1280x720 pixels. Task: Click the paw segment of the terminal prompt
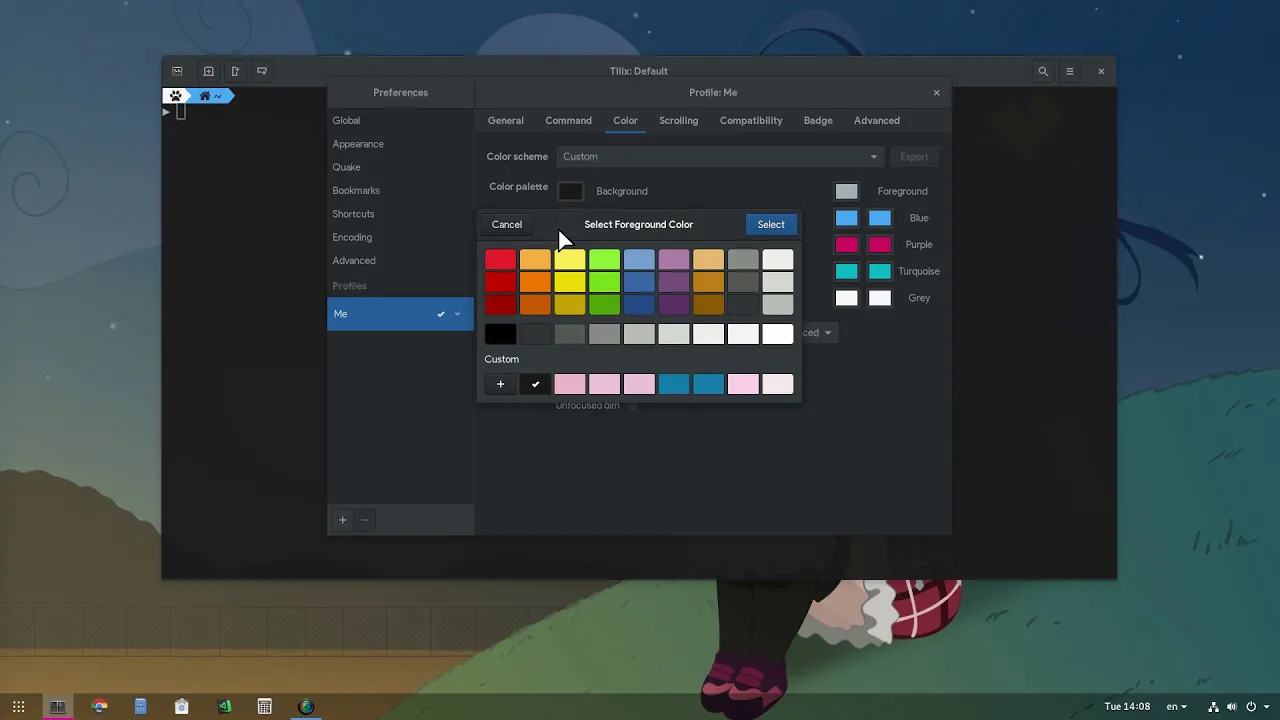tap(176, 96)
